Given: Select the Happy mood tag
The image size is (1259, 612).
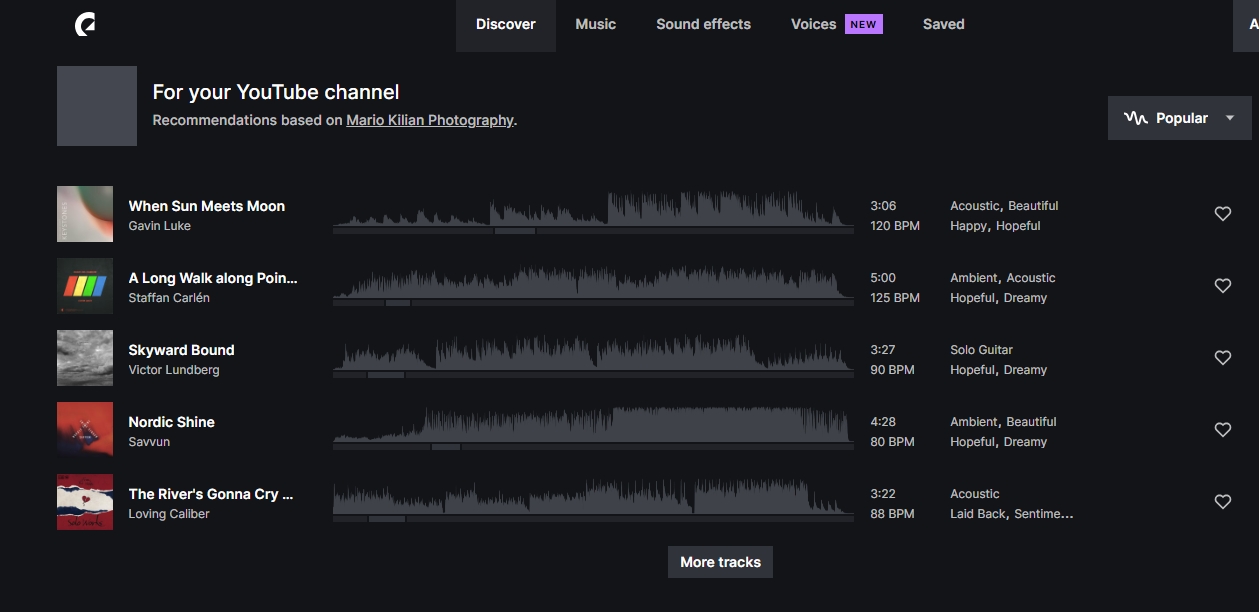Looking at the screenshot, I should click(x=968, y=226).
